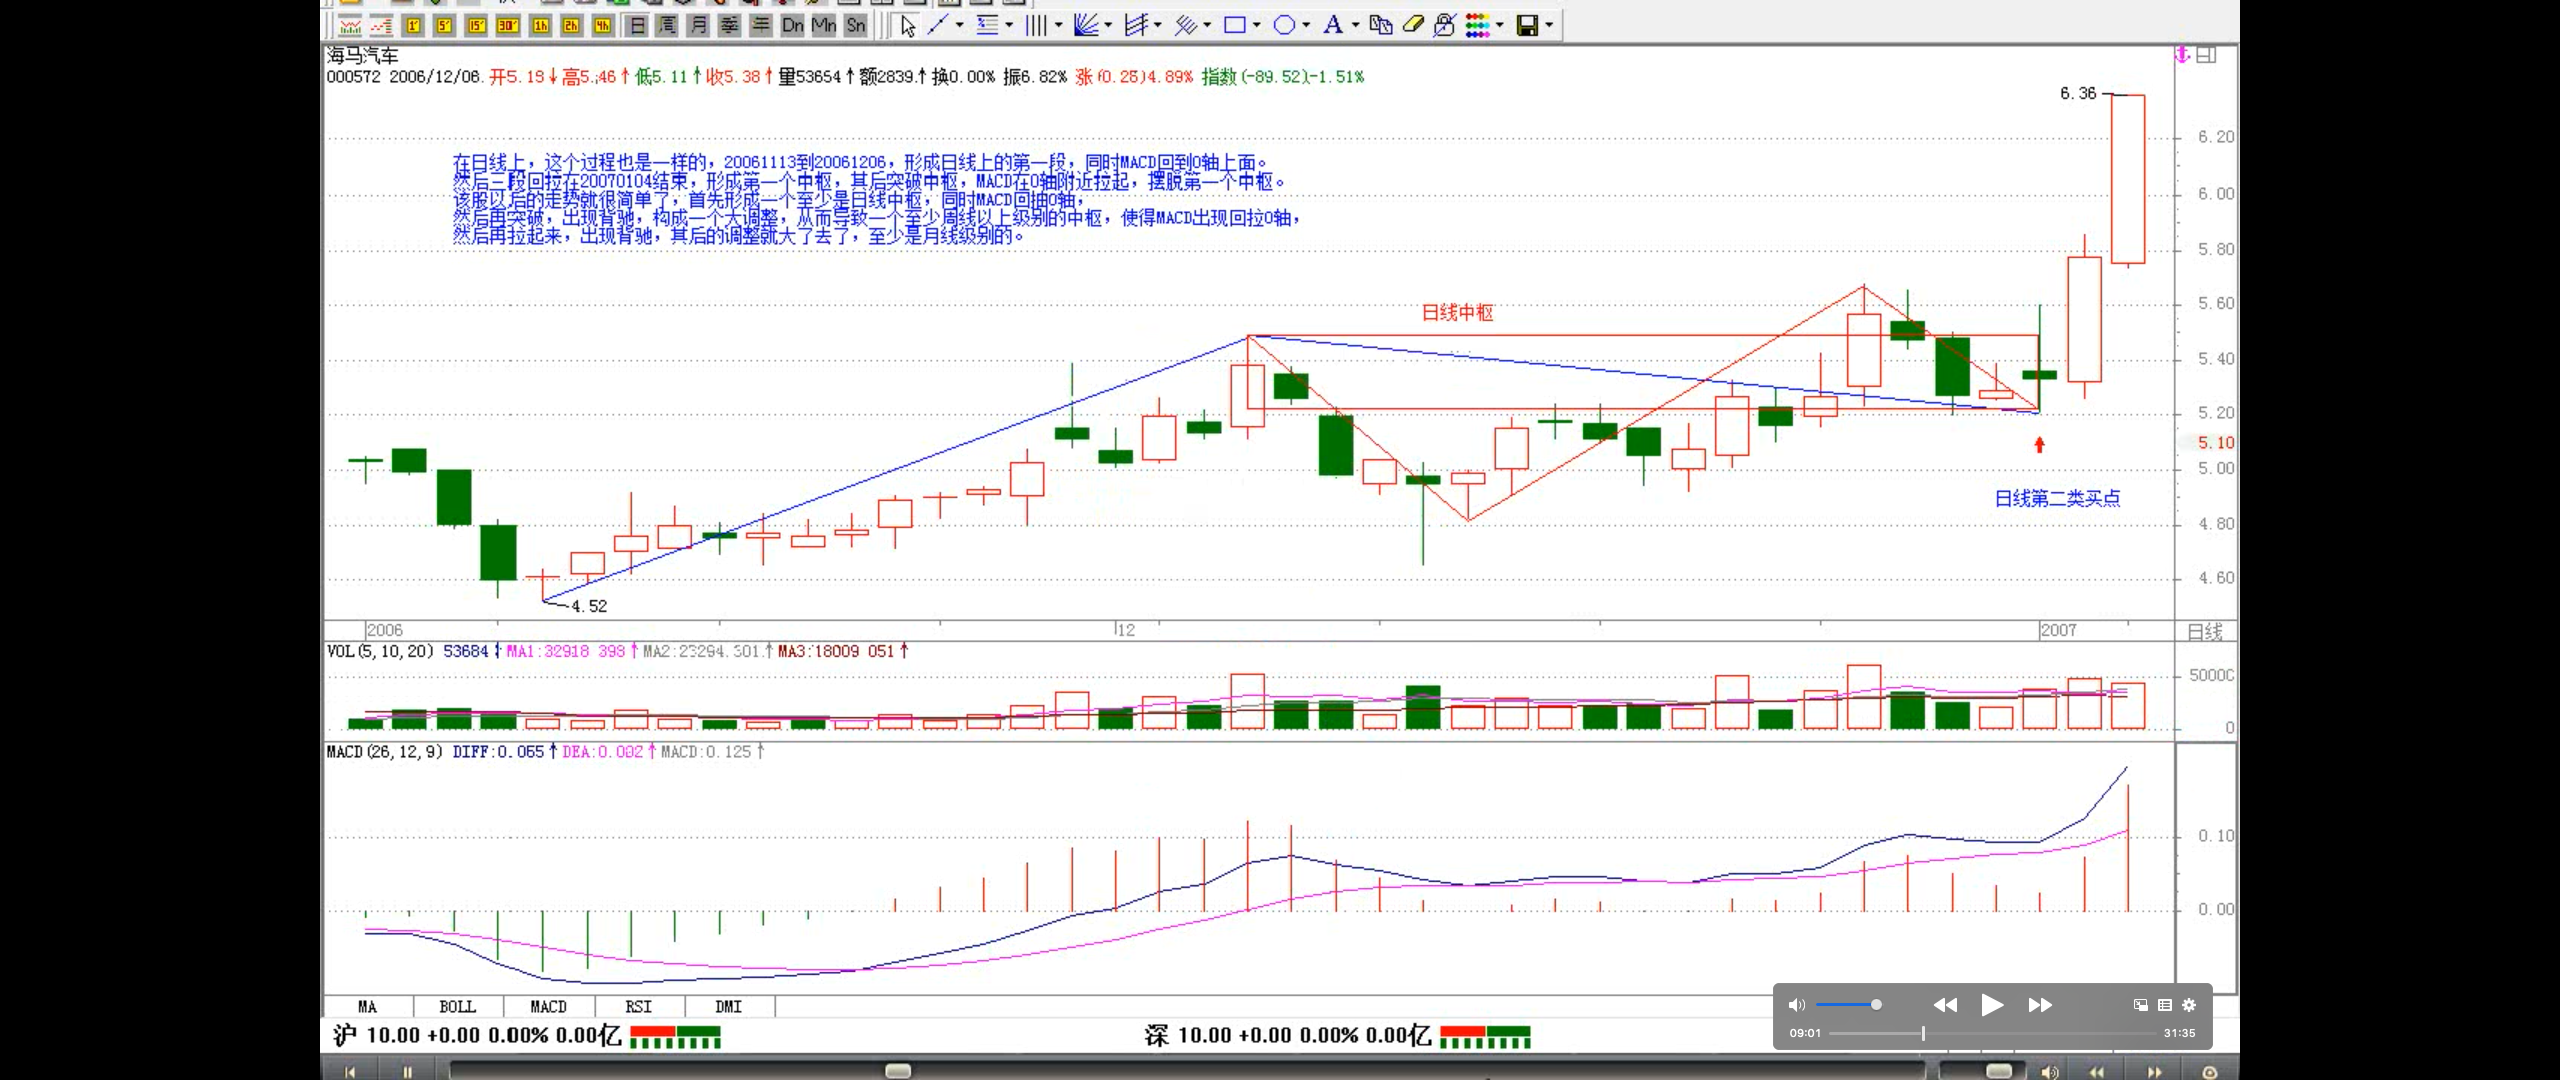Expand text tool dropdown arrow
The image size is (2560, 1080).
click(1356, 26)
